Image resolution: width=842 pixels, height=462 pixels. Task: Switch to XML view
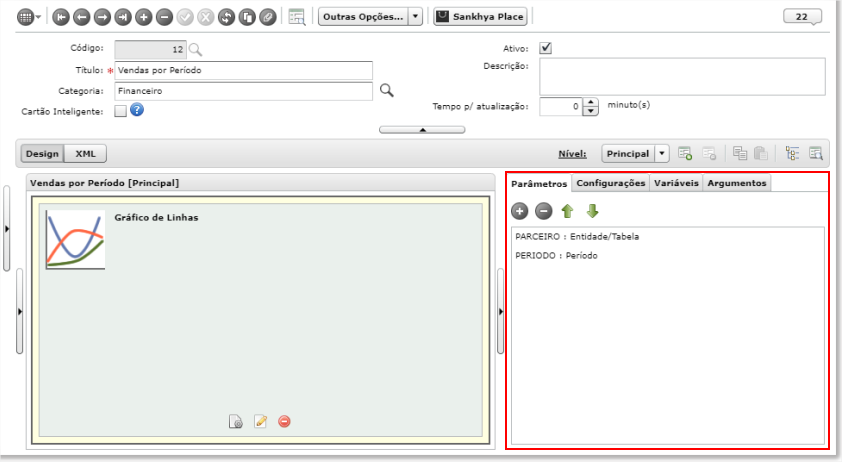[85, 154]
